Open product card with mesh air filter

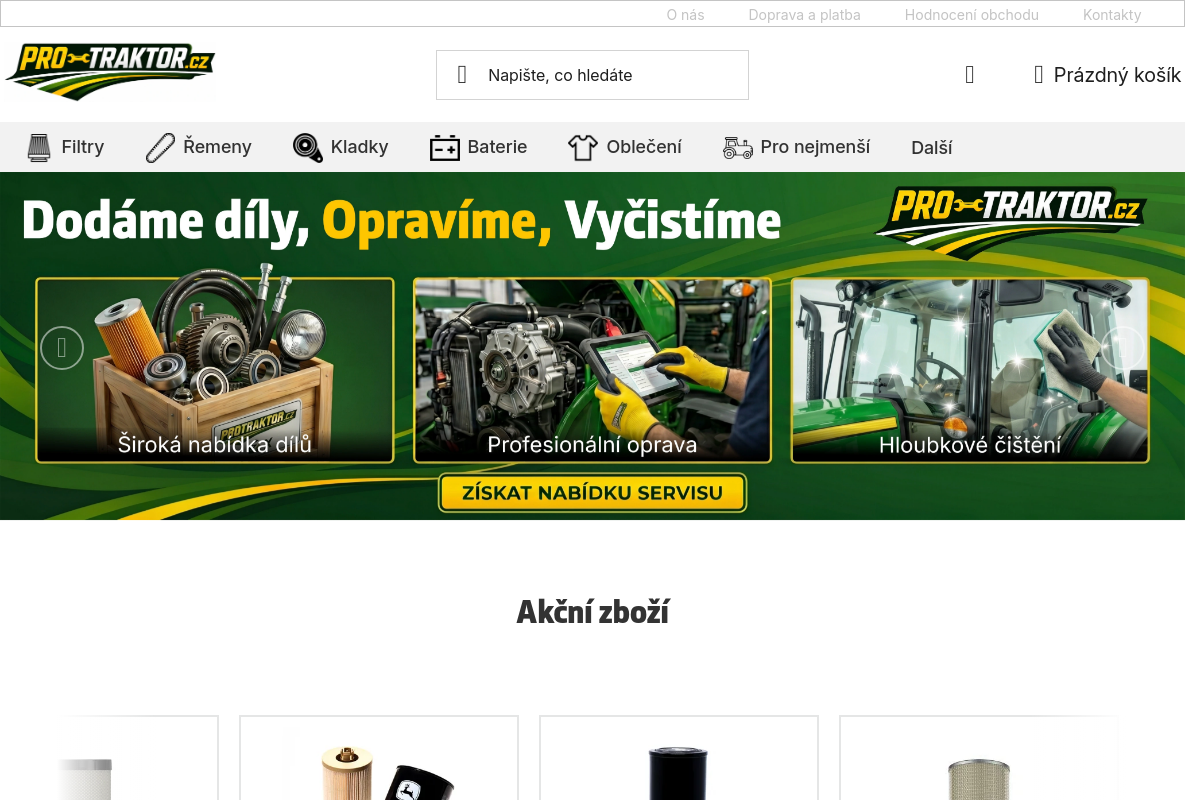979,758
